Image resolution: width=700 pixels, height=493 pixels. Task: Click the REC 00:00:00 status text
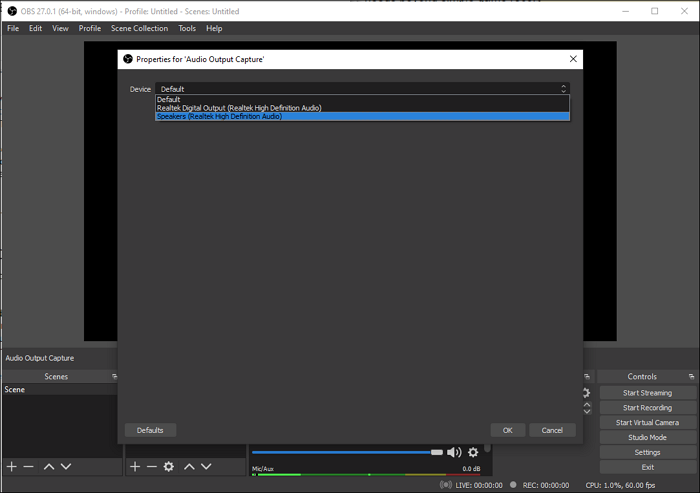(546, 485)
